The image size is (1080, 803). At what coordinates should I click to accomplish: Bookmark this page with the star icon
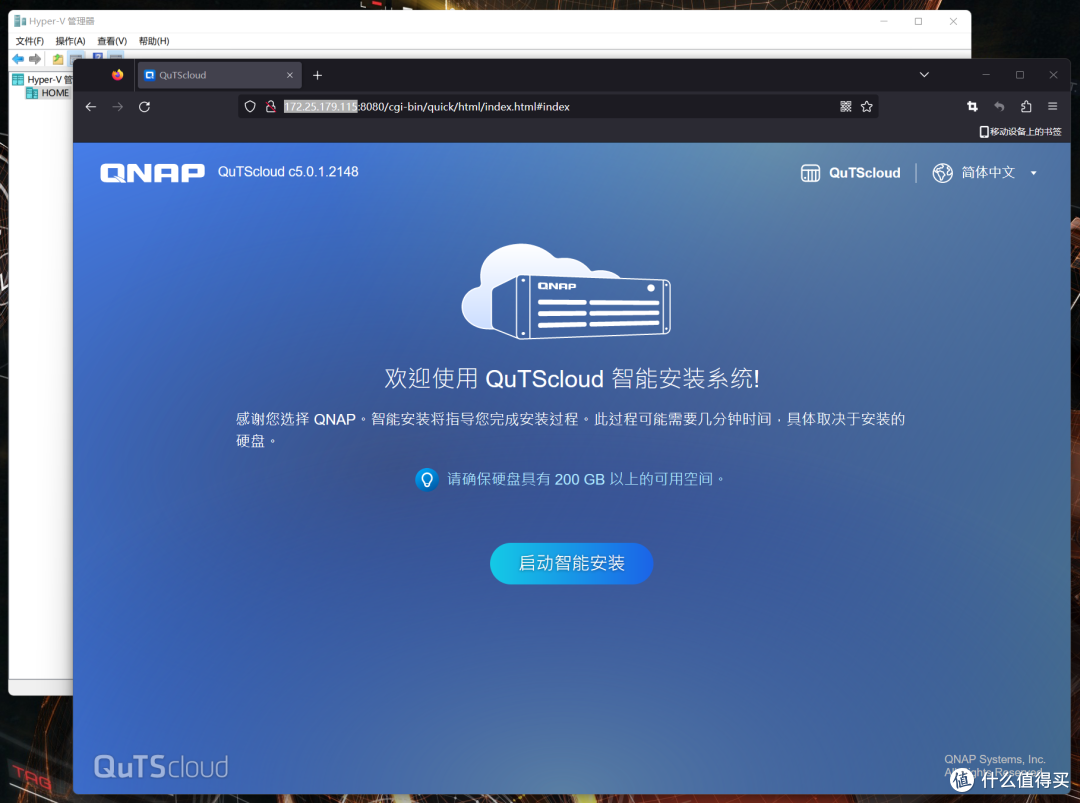coord(866,107)
